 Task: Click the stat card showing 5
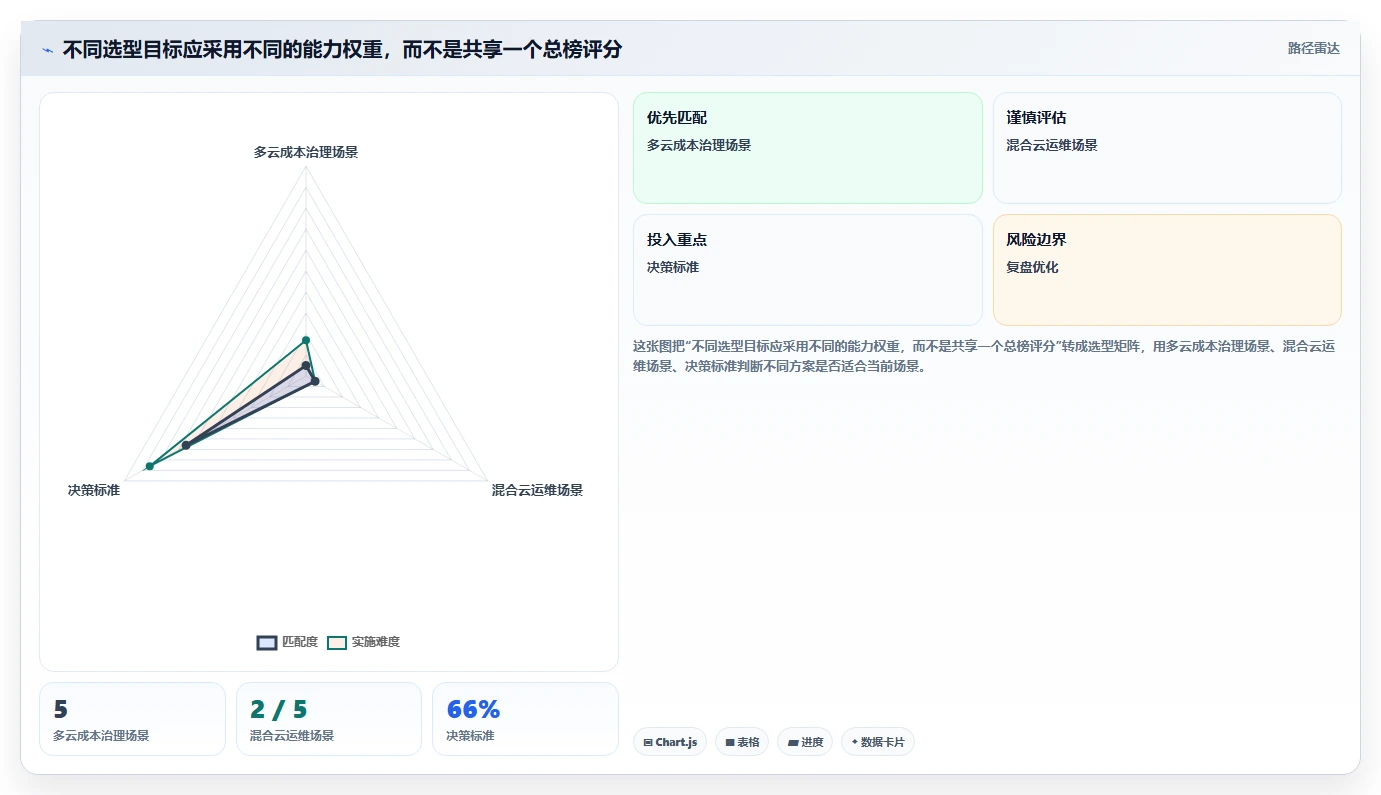(x=132, y=719)
